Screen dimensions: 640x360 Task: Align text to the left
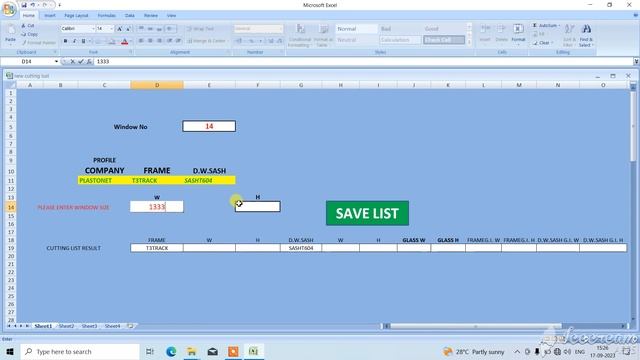click(x=141, y=41)
